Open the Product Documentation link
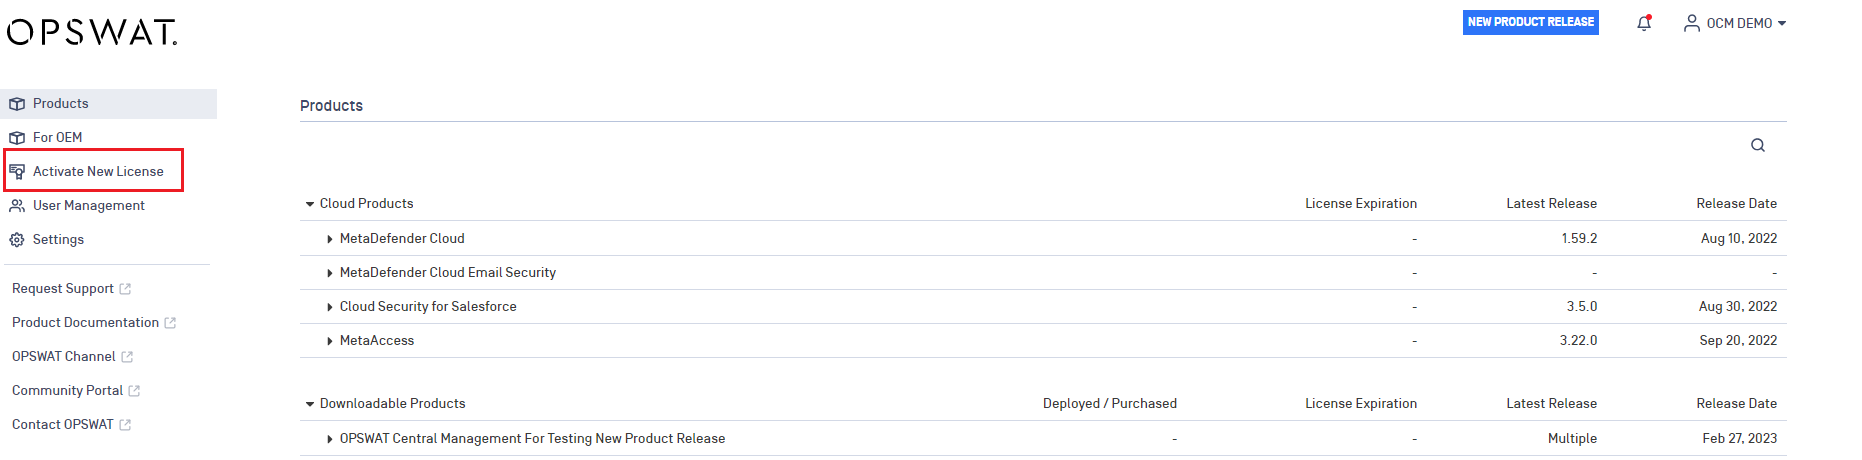Image resolution: width=1862 pixels, height=460 pixels. 86,323
